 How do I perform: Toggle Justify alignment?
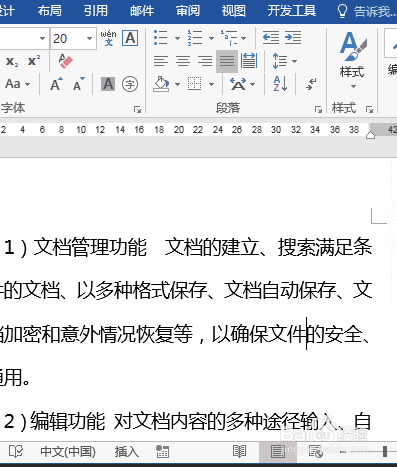227,61
